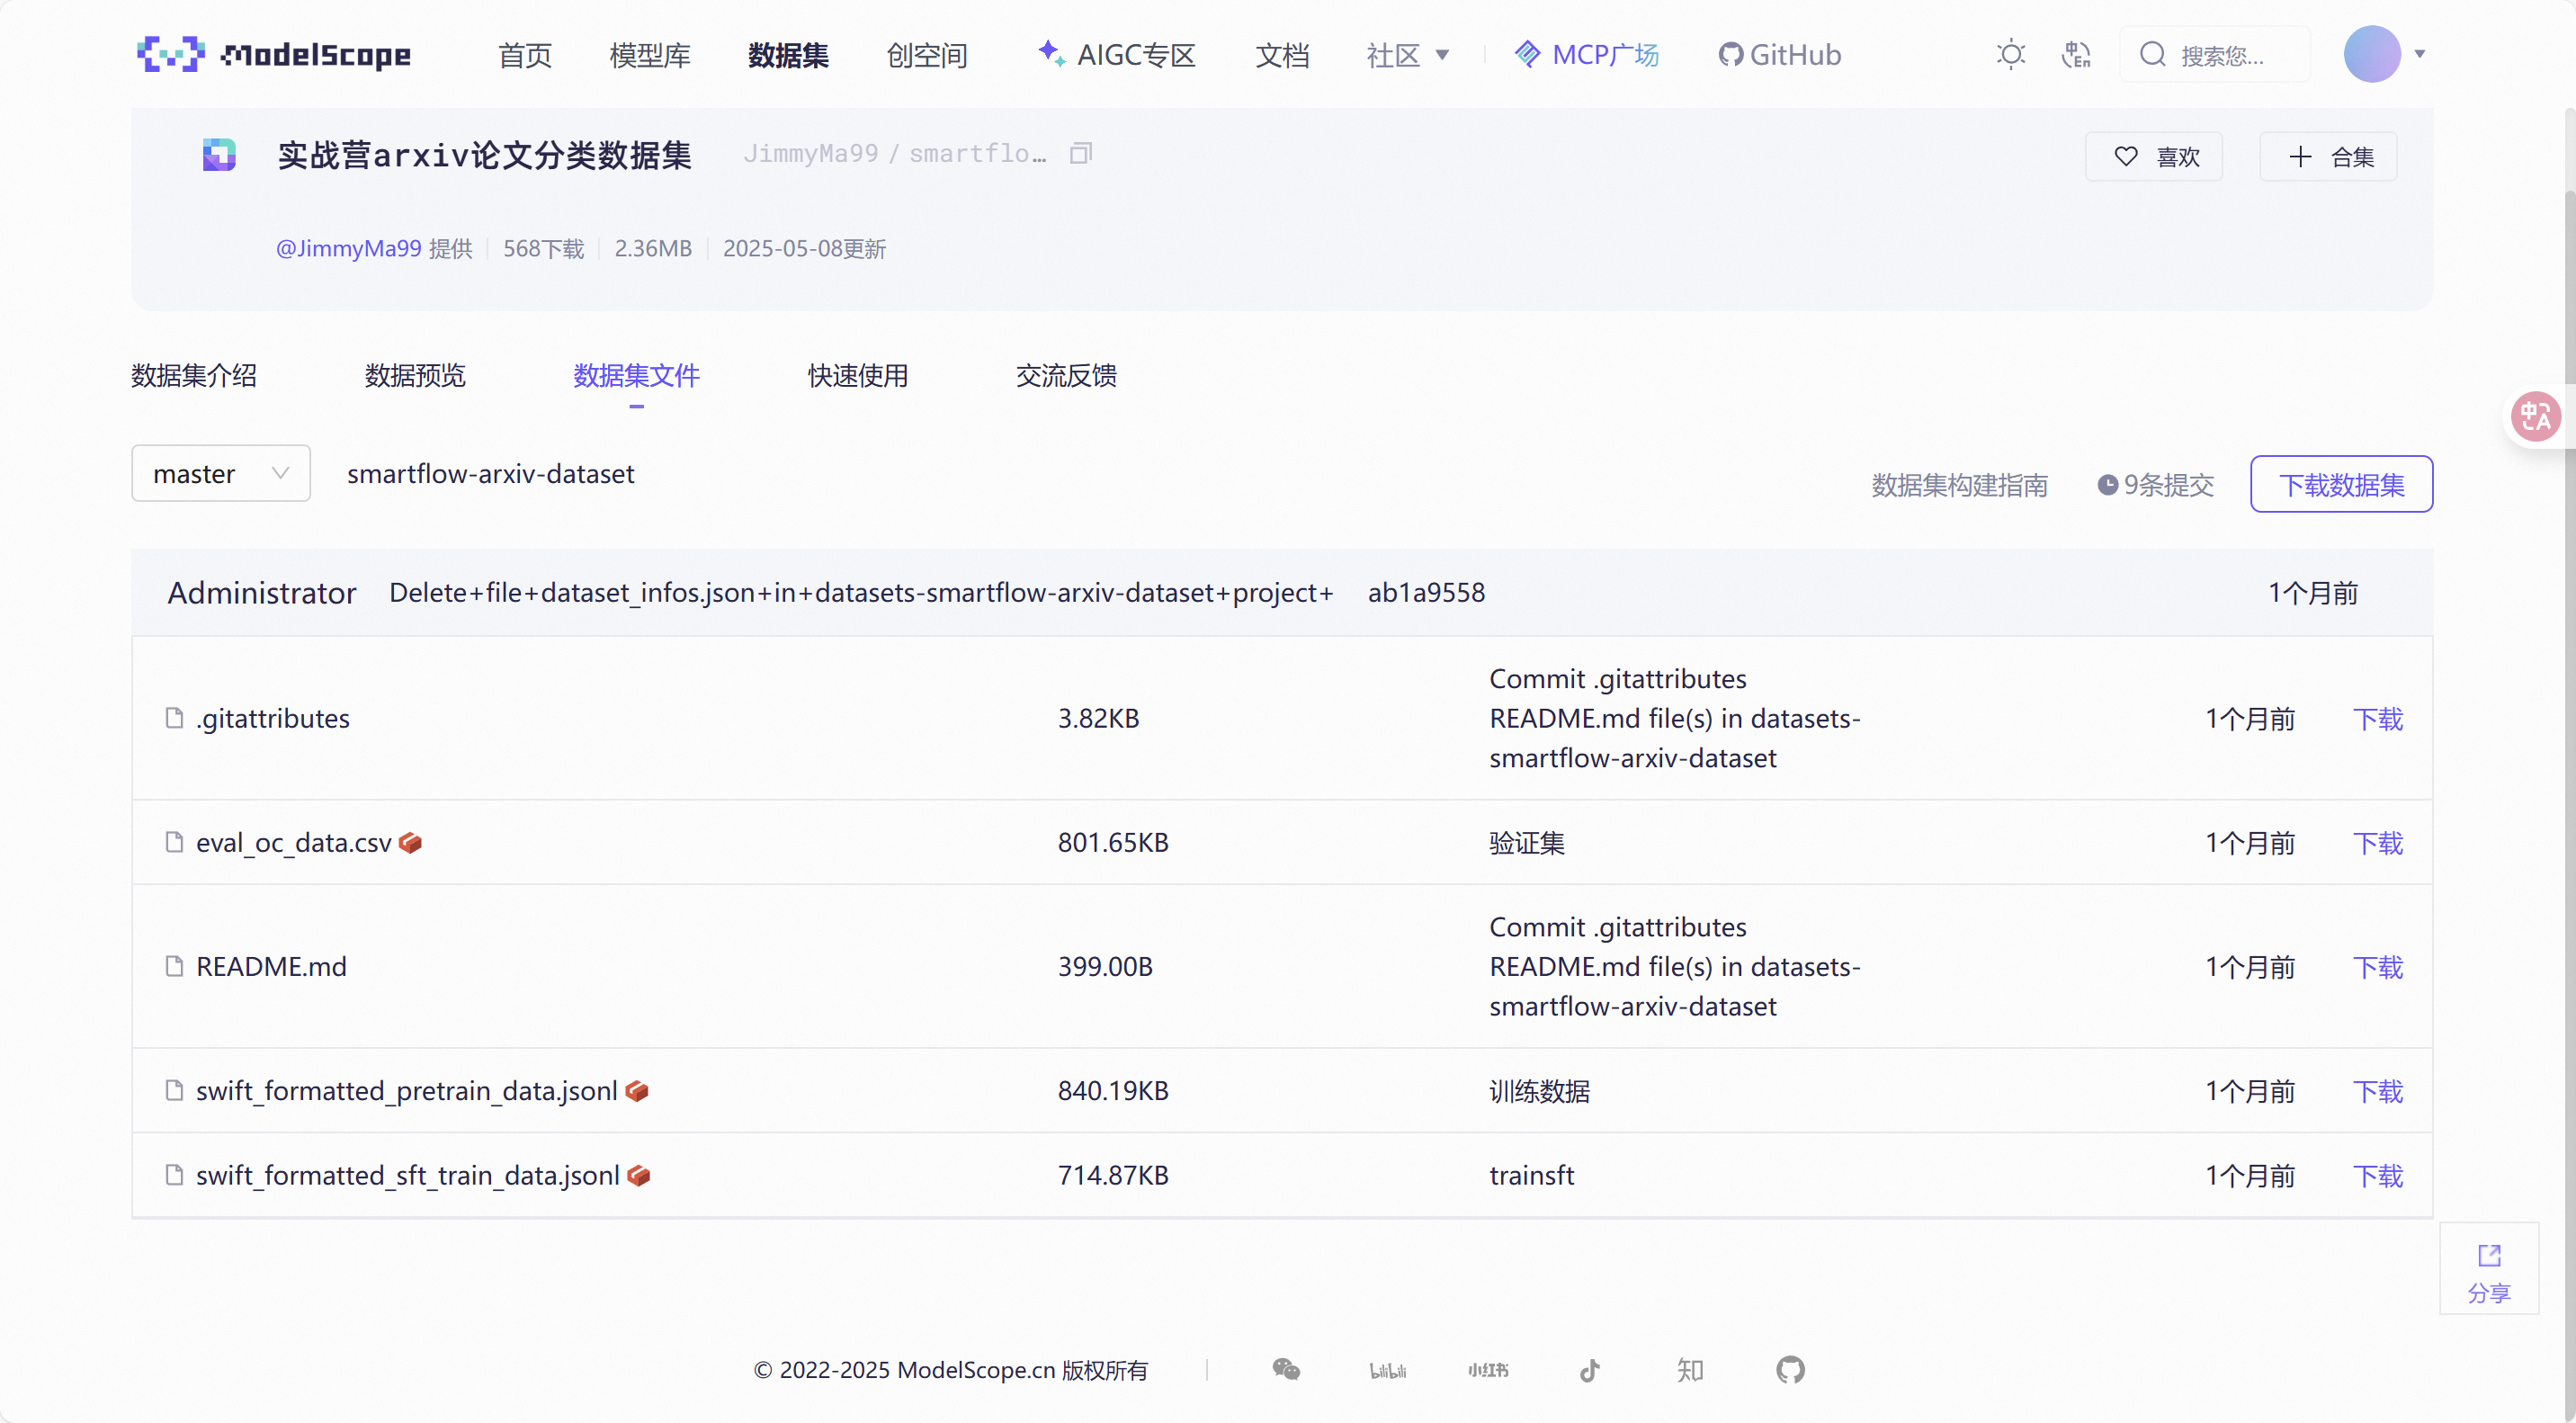Image resolution: width=2576 pixels, height=1423 pixels.
Task: Click the ModelScope logo
Action: tap(274, 54)
